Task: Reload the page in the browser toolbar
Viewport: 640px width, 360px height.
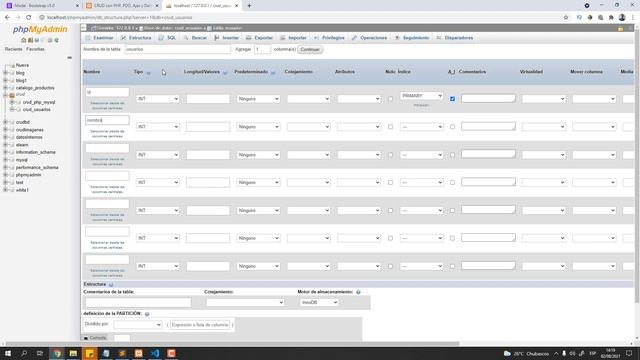Action: click(29, 18)
